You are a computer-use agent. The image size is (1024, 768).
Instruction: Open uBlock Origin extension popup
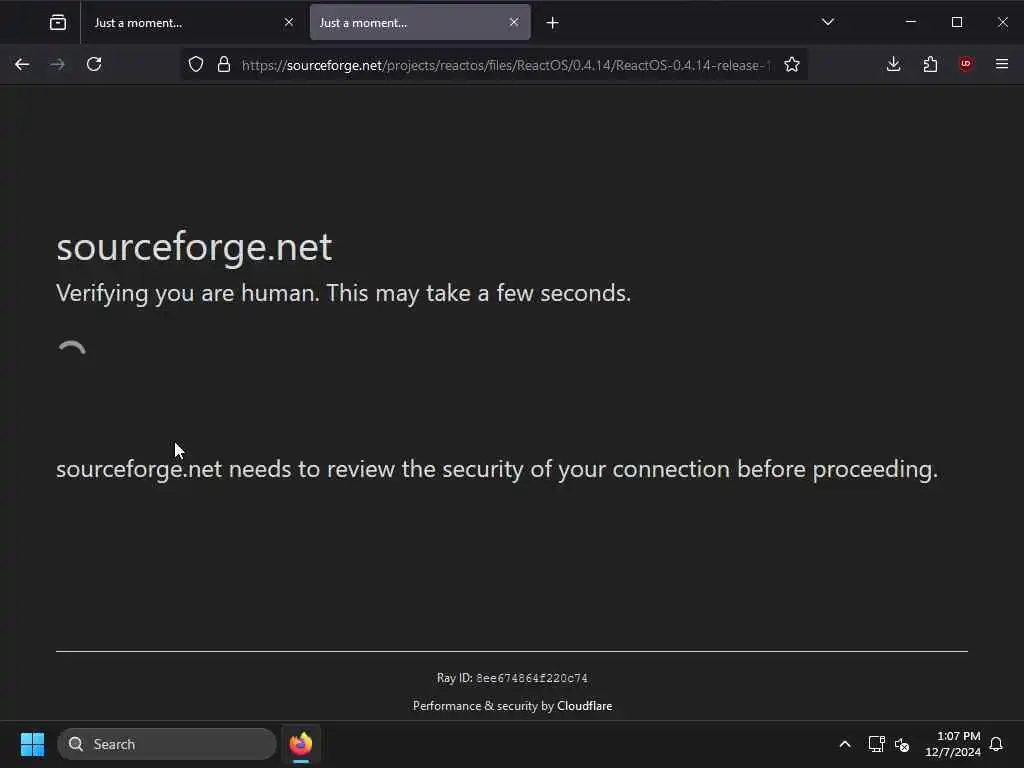966,64
